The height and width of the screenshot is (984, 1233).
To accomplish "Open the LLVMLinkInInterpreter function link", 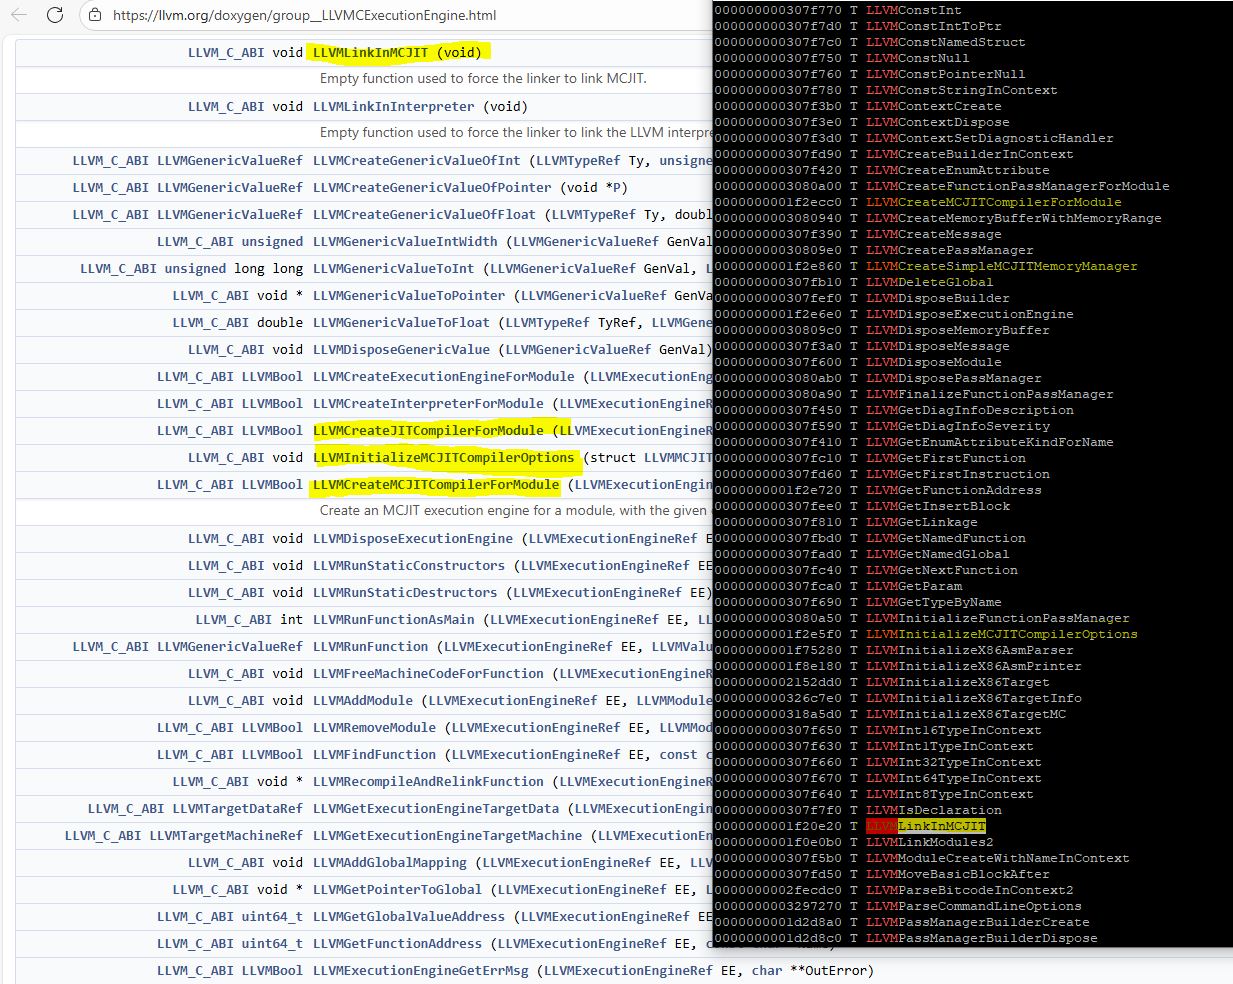I will (x=393, y=107).
